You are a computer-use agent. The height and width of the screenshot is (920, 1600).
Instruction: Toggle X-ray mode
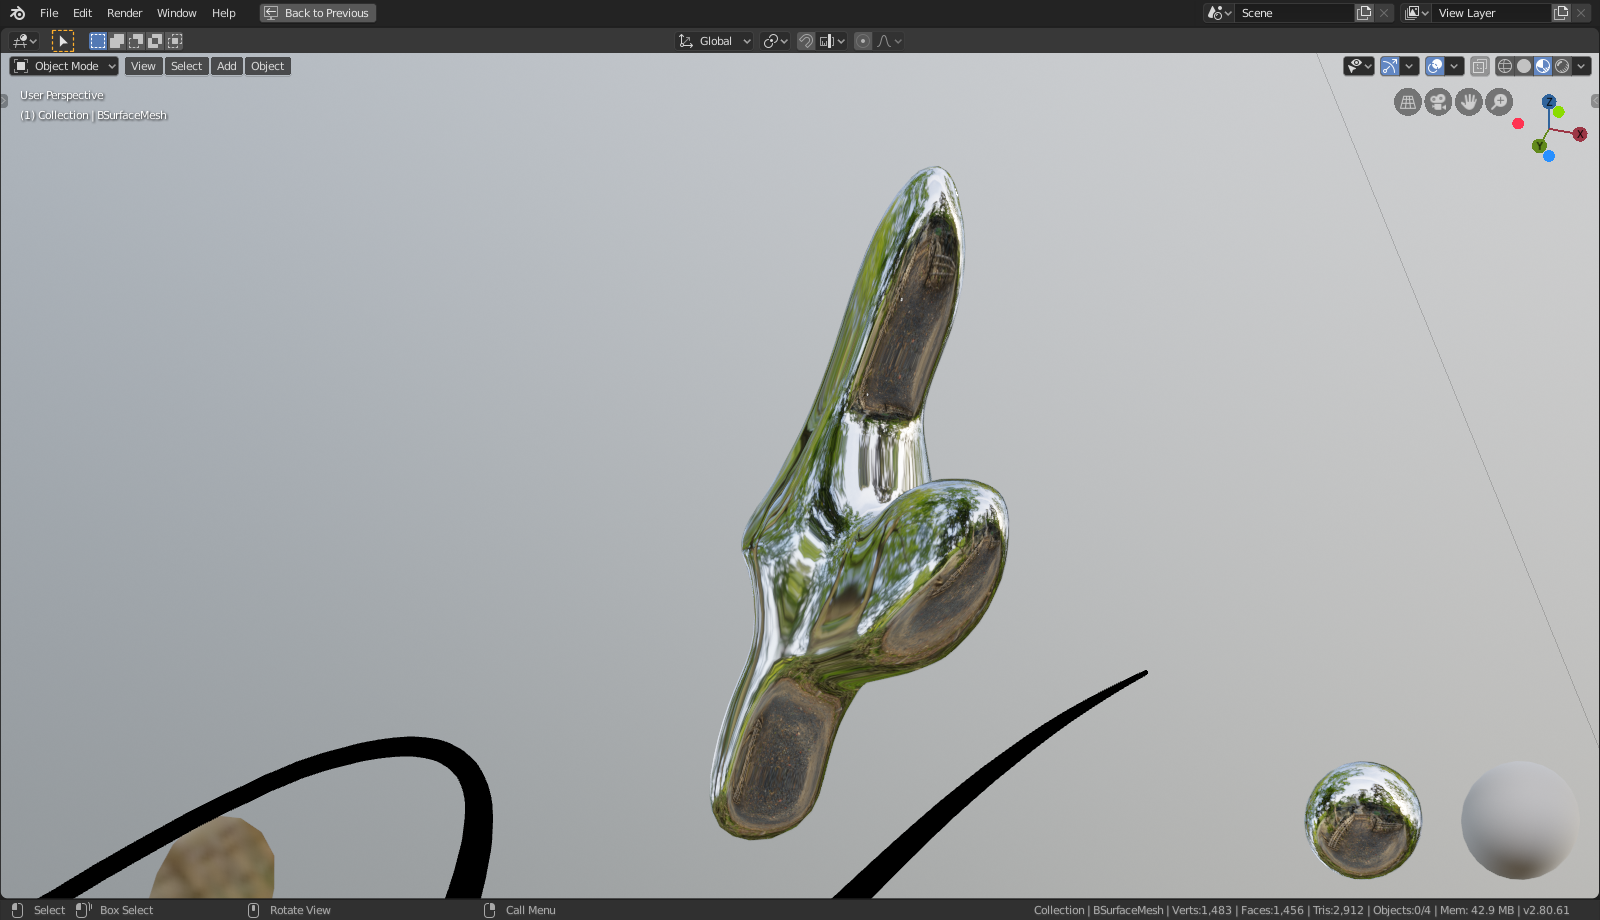tap(1480, 66)
